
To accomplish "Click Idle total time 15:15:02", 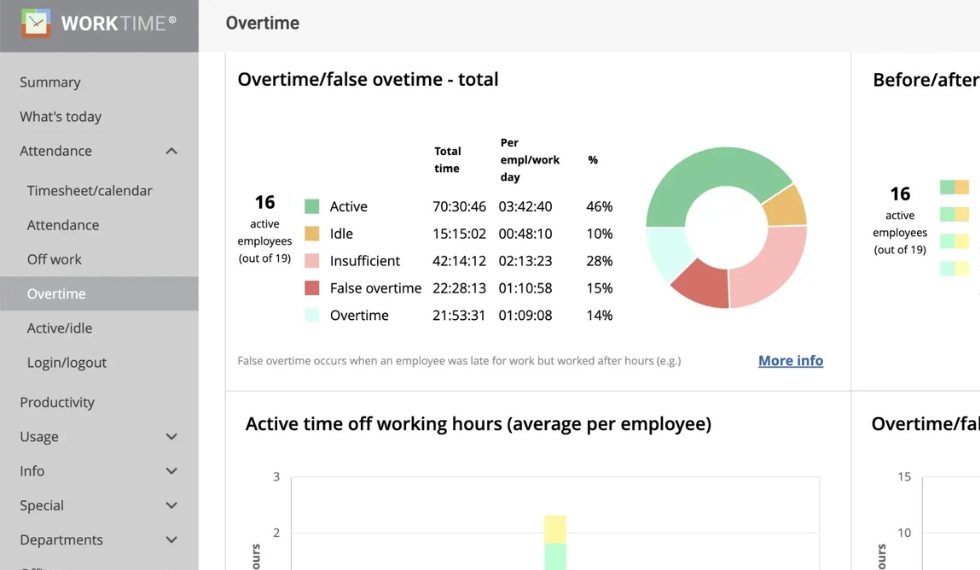I will (x=459, y=234).
